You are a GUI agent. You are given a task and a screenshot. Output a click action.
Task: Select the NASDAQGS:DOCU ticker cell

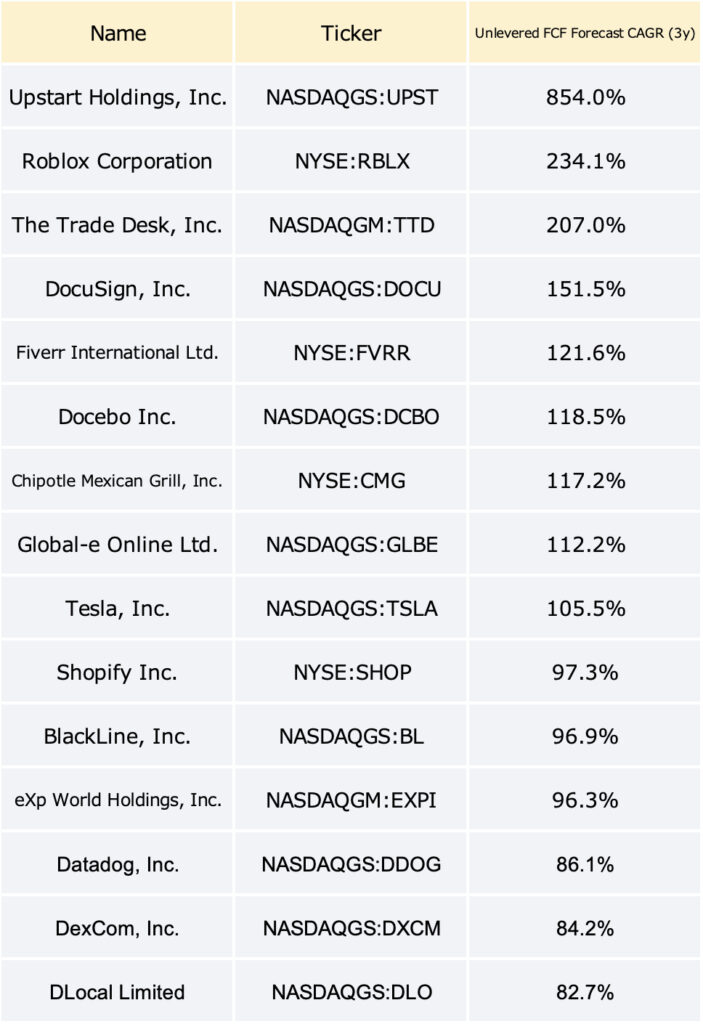coord(352,289)
